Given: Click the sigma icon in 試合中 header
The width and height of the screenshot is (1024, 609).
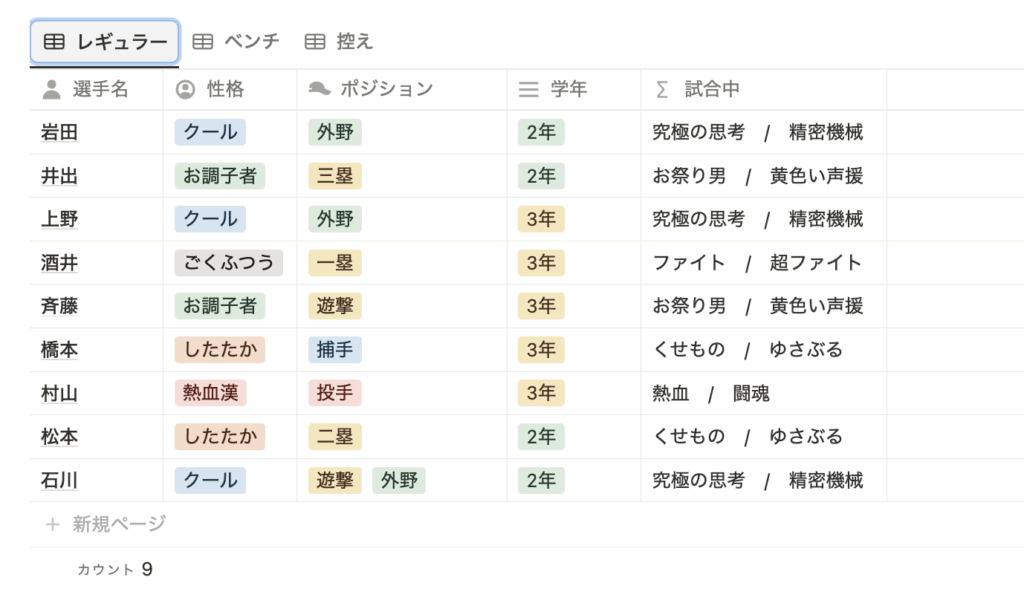Looking at the screenshot, I should 662,89.
